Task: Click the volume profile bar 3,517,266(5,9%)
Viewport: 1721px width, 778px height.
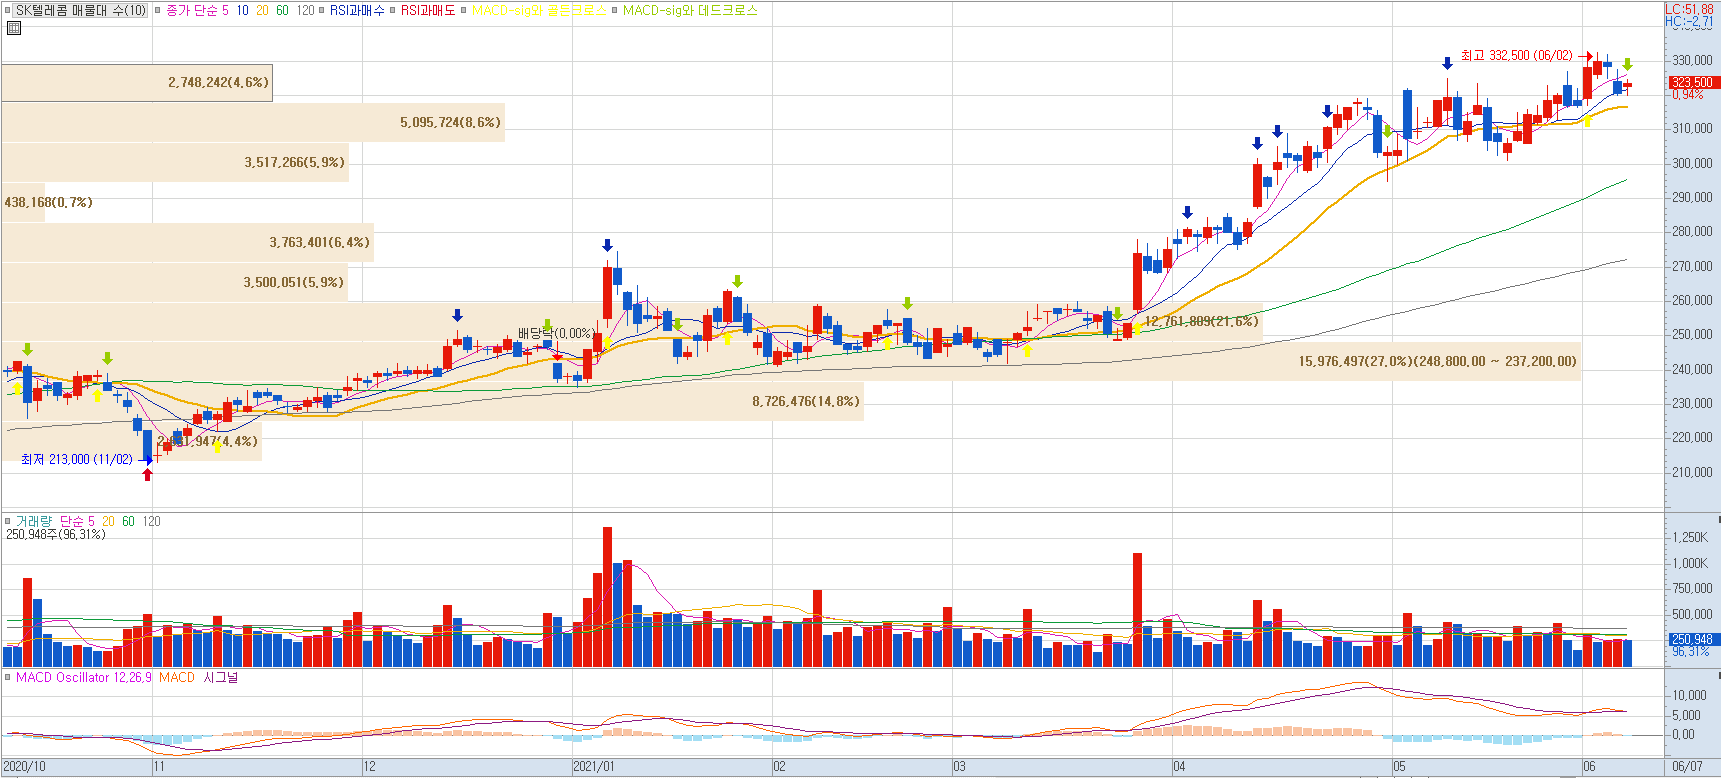Action: point(175,162)
